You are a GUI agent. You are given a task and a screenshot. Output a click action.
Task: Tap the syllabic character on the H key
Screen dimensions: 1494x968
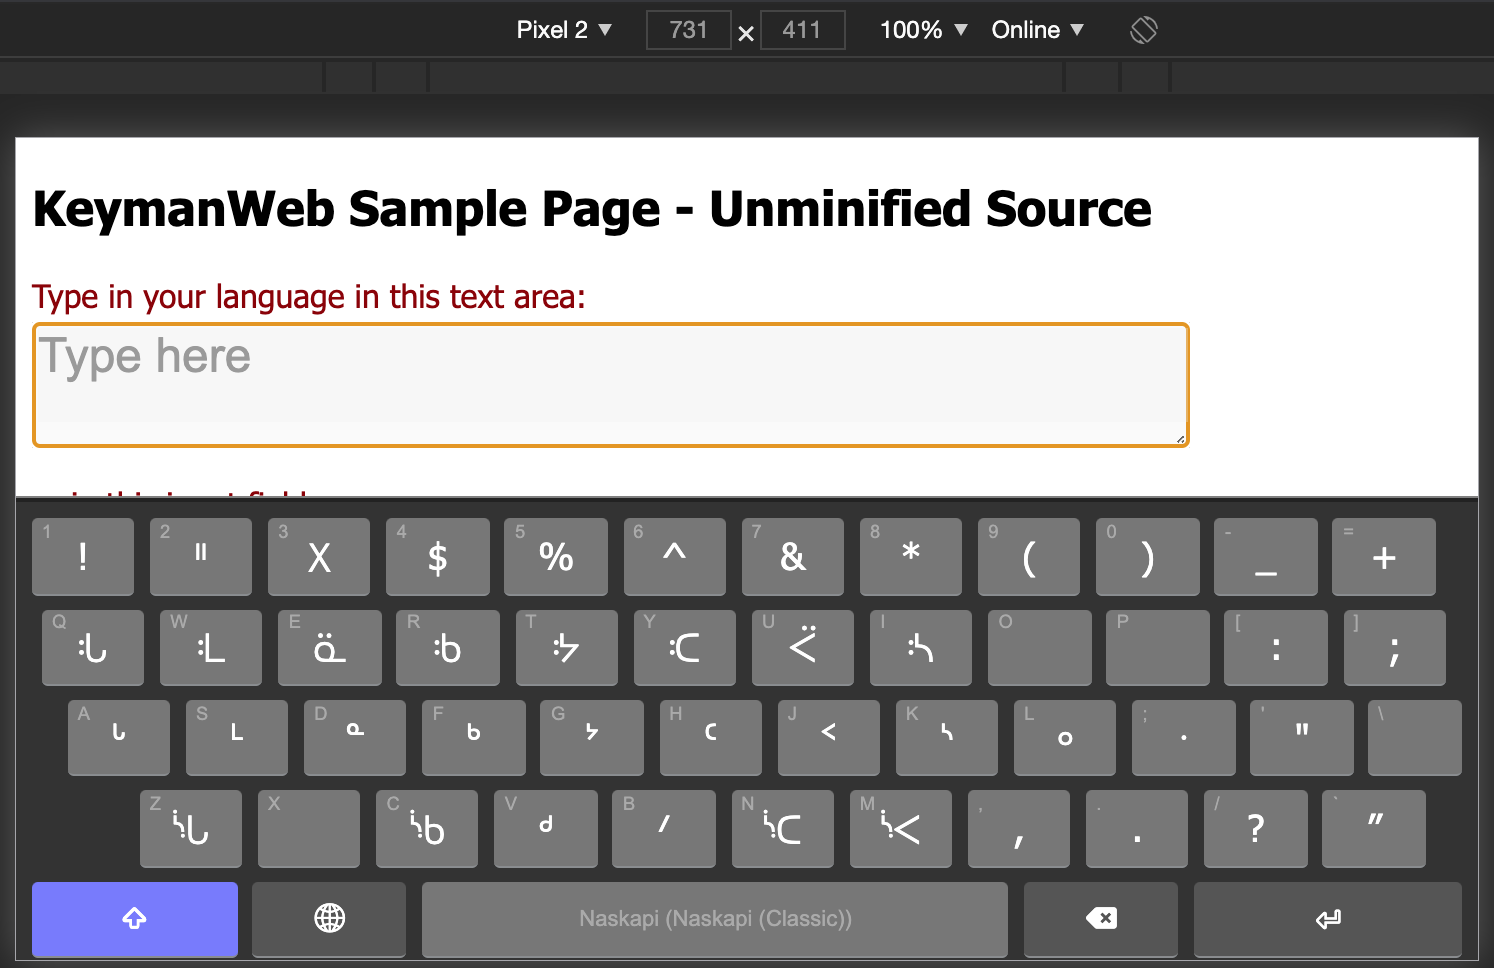coord(710,738)
